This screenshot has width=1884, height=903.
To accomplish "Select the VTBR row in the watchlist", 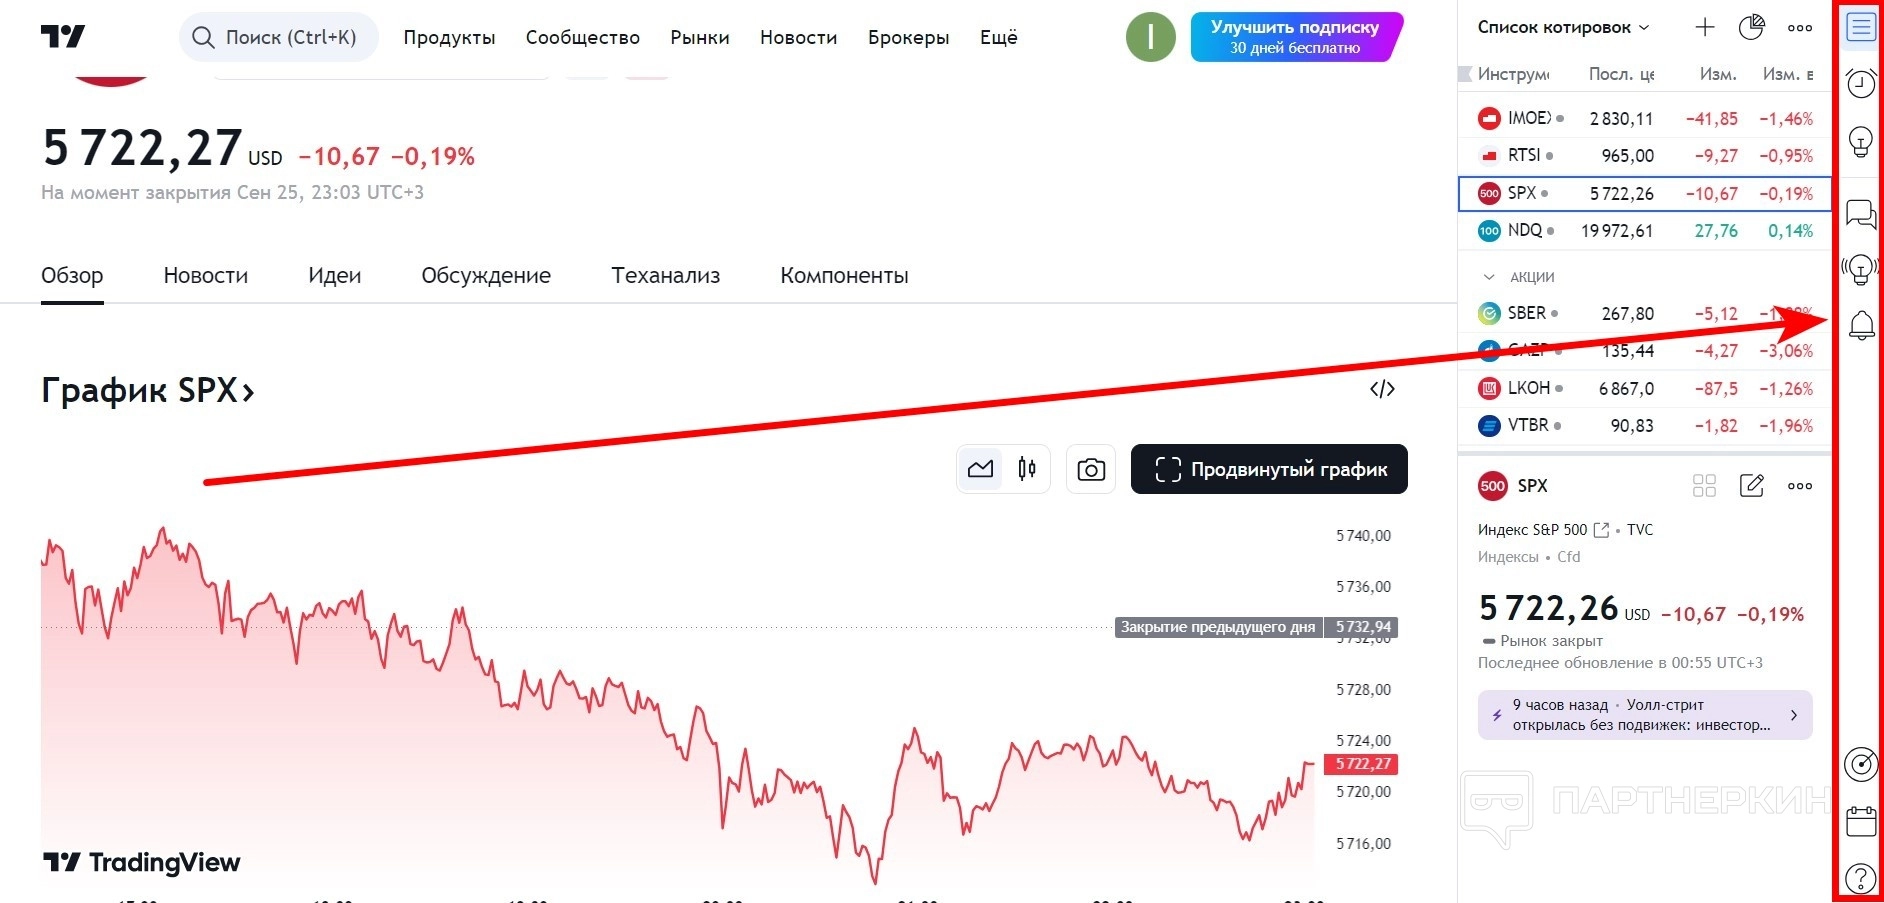I will tap(1645, 426).
